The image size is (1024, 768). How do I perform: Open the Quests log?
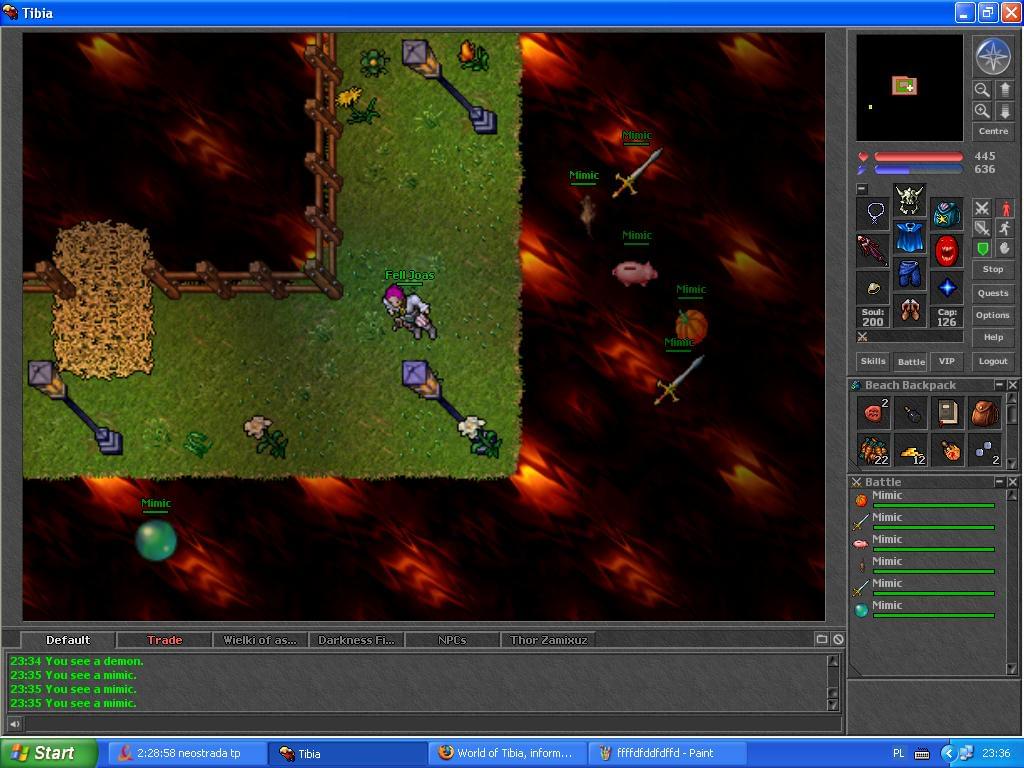pyautogui.click(x=993, y=293)
